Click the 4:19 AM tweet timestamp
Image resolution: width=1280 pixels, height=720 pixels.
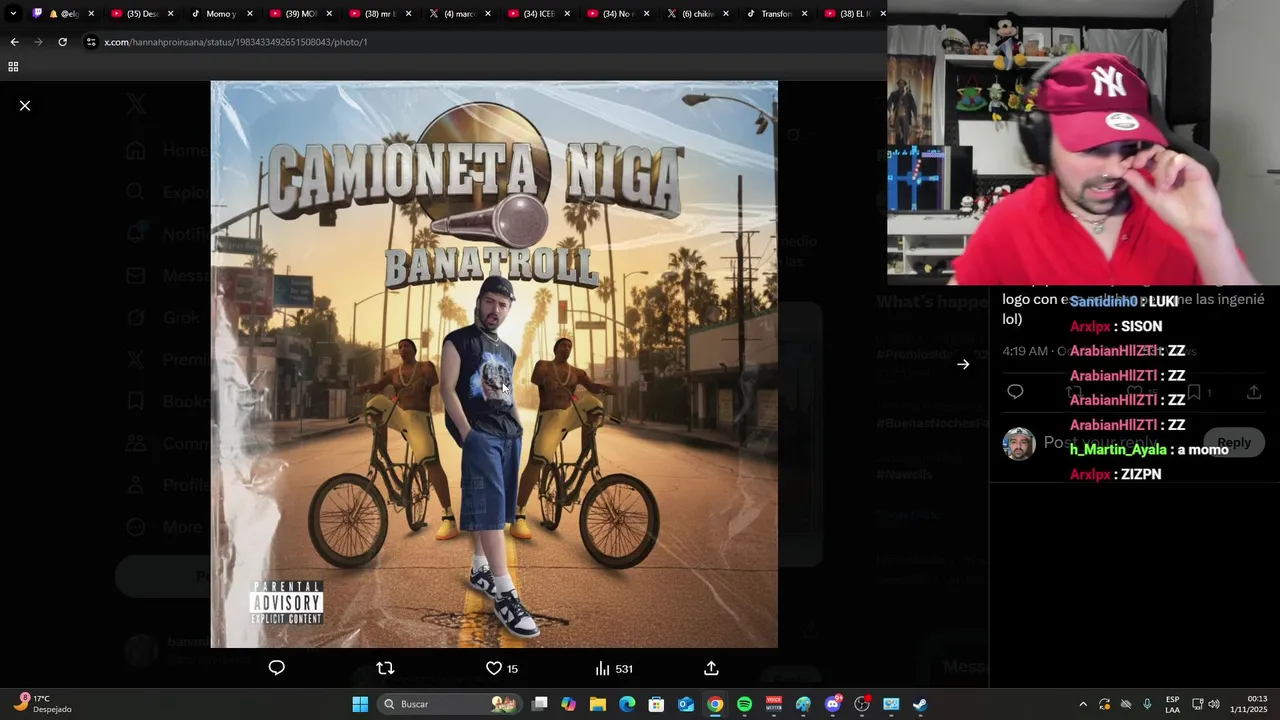(1025, 351)
